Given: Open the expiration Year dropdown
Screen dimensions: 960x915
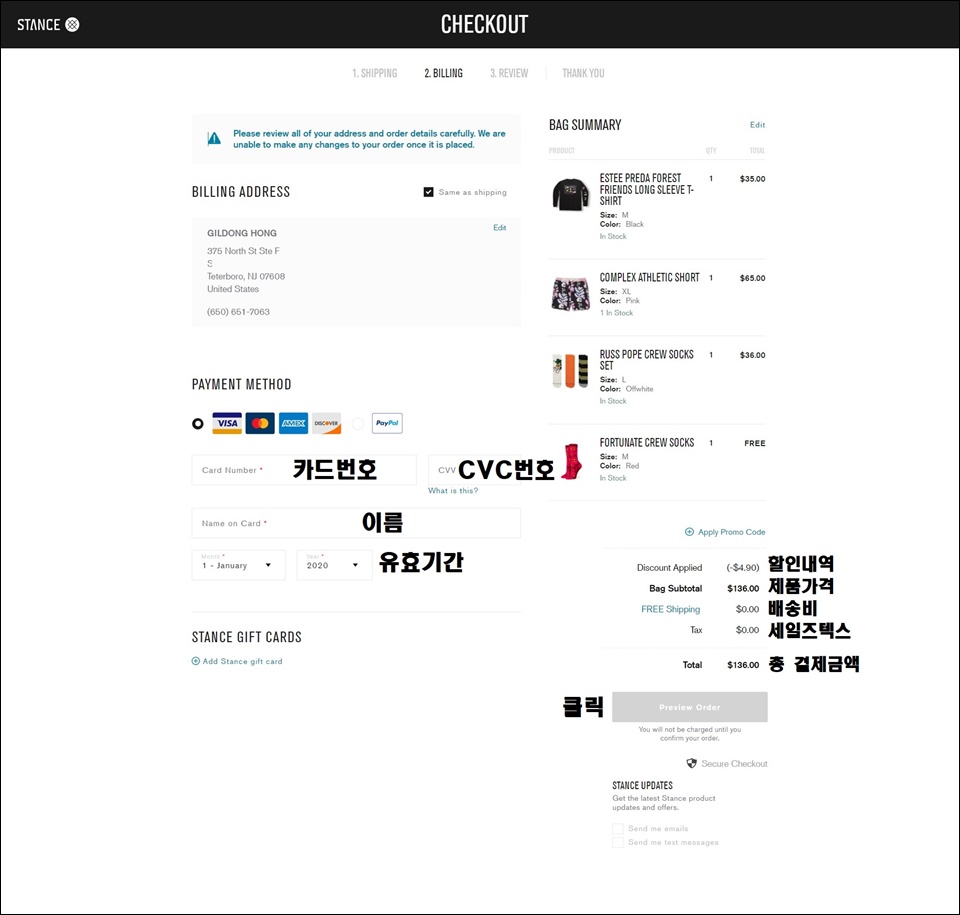Looking at the screenshot, I should click(334, 565).
